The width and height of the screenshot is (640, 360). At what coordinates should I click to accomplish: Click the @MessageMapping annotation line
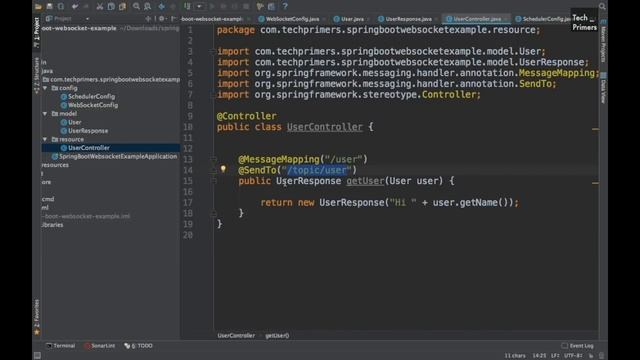coord(303,159)
